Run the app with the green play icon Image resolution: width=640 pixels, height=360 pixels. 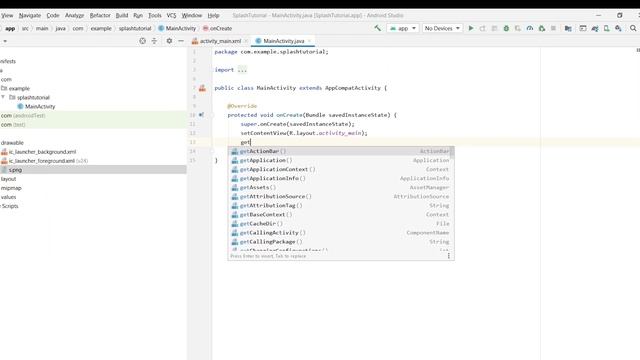pyautogui.click(x=471, y=28)
